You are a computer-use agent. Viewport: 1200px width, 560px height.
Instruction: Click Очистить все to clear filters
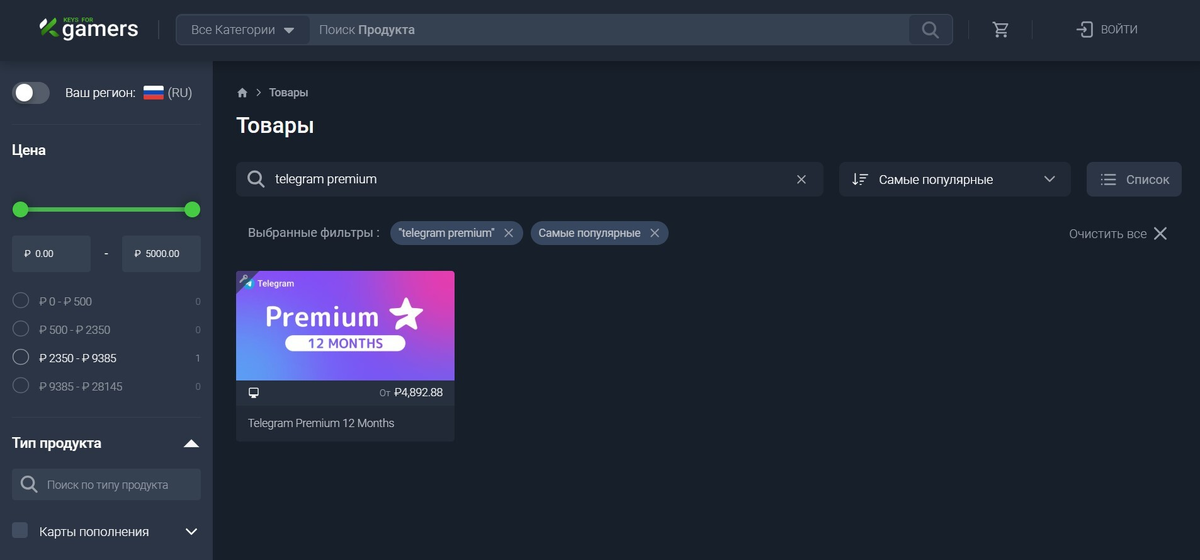(1118, 233)
